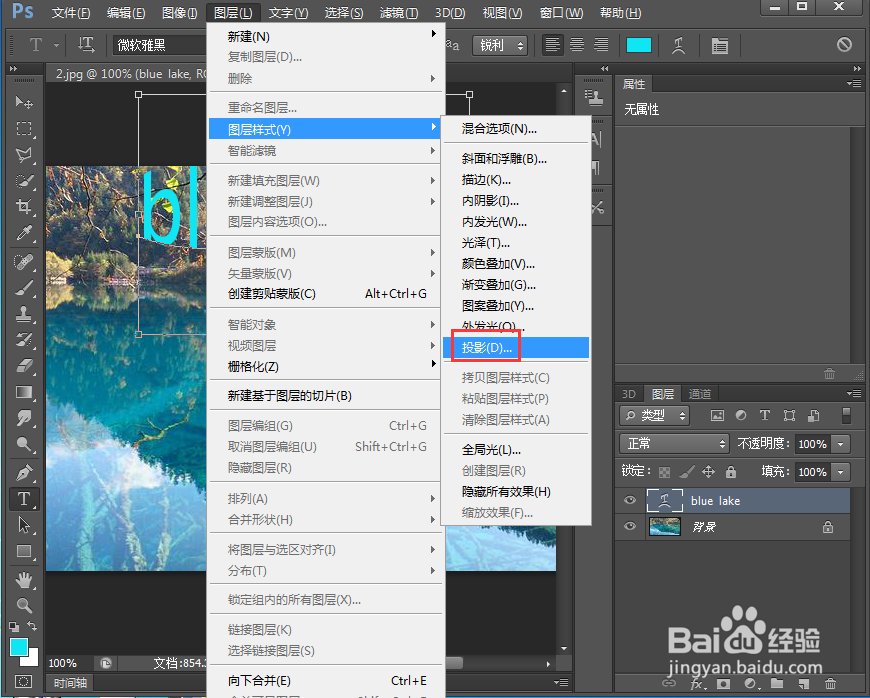Open the 文件(F) menu
The height and width of the screenshot is (698, 870).
click(x=71, y=12)
